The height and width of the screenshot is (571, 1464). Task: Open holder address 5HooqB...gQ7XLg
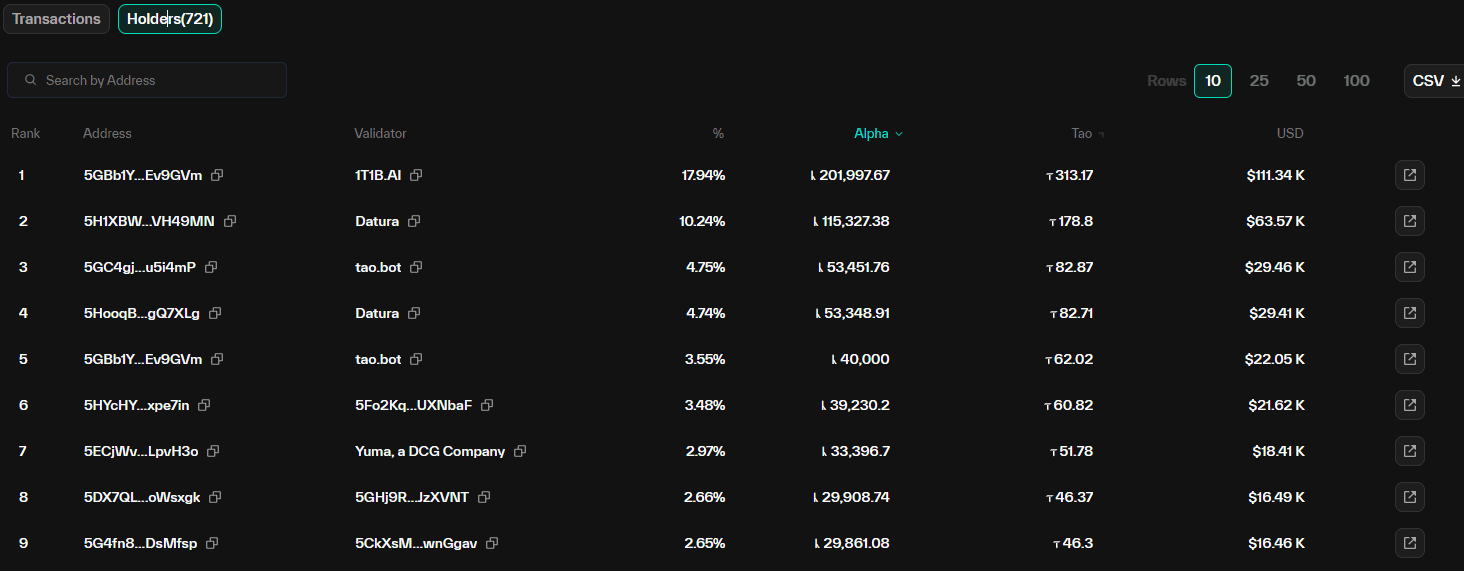pos(141,313)
